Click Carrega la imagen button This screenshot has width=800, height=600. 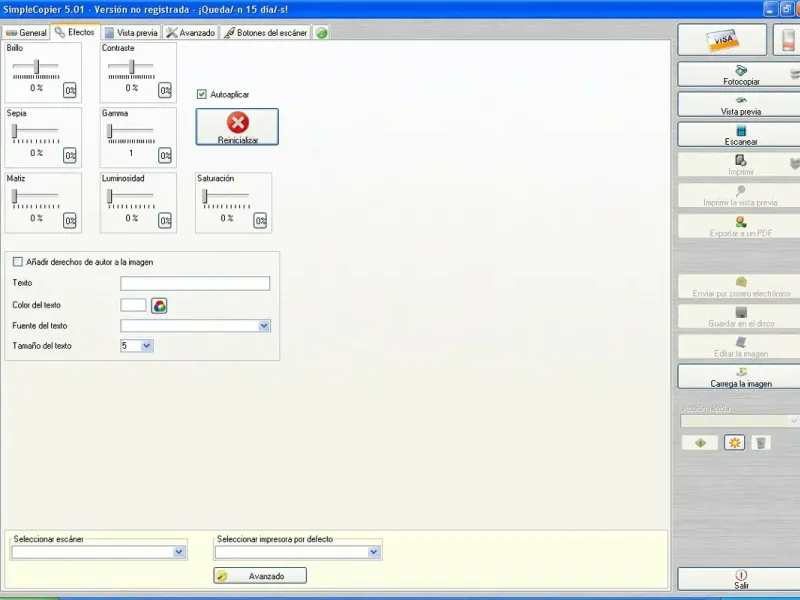[741, 377]
